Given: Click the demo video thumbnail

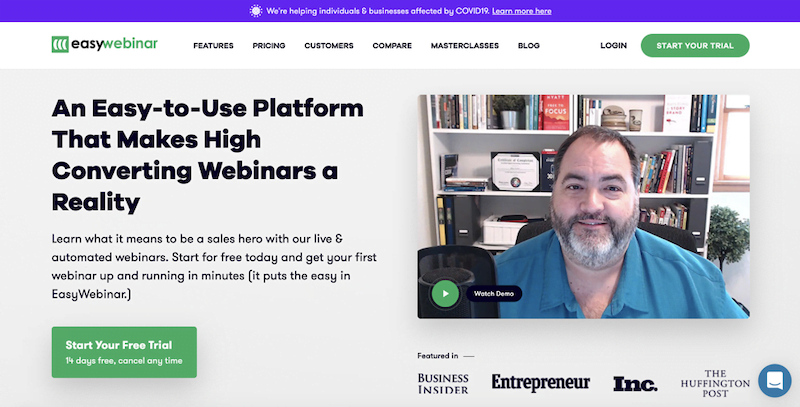Looking at the screenshot, I should (x=583, y=207).
